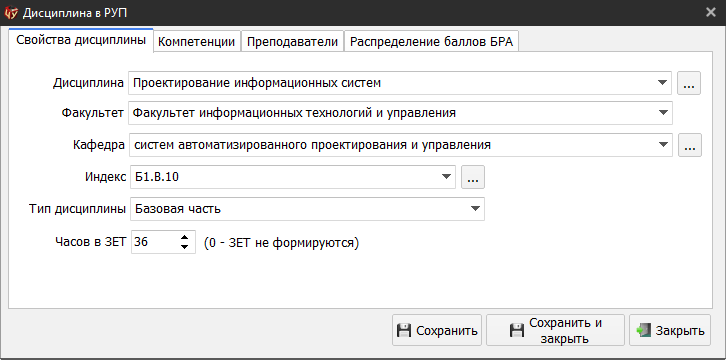Click the Б1.В.10 index value
Image resolution: width=726 pixels, height=360 pixels.
[156, 177]
